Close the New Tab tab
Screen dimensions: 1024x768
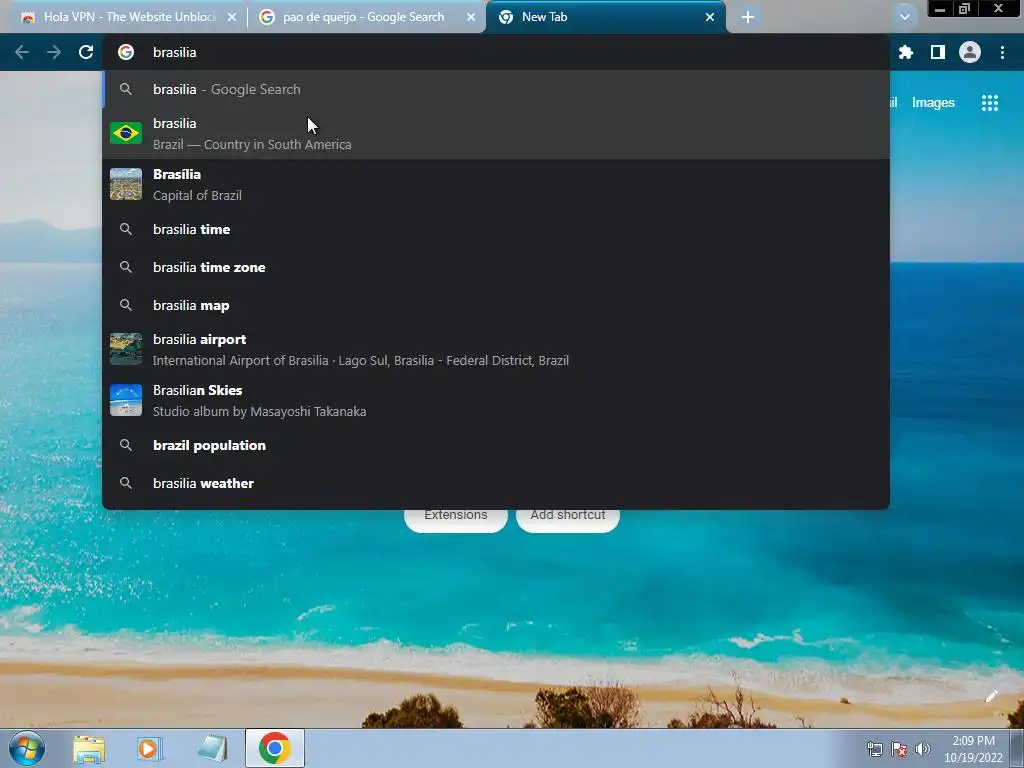pyautogui.click(x=710, y=17)
